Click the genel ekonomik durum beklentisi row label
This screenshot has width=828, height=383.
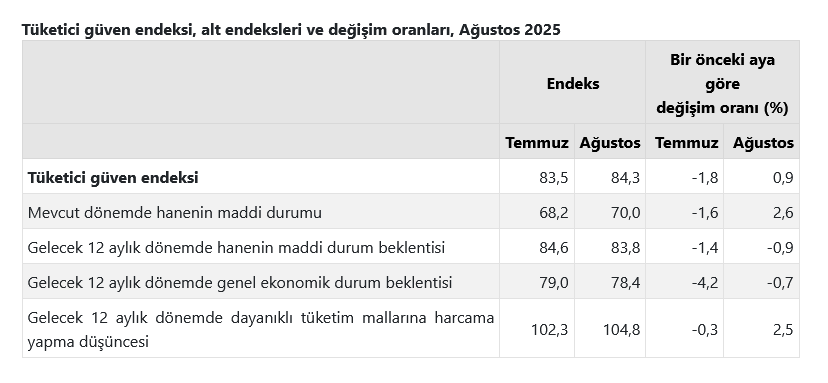(240, 283)
